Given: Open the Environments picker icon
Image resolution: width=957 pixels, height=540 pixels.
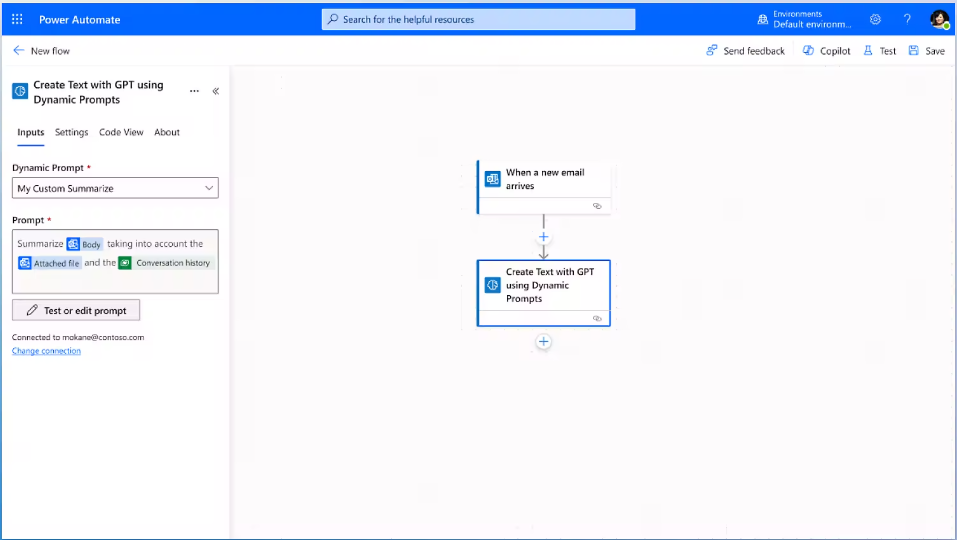Looking at the screenshot, I should 762,19.
